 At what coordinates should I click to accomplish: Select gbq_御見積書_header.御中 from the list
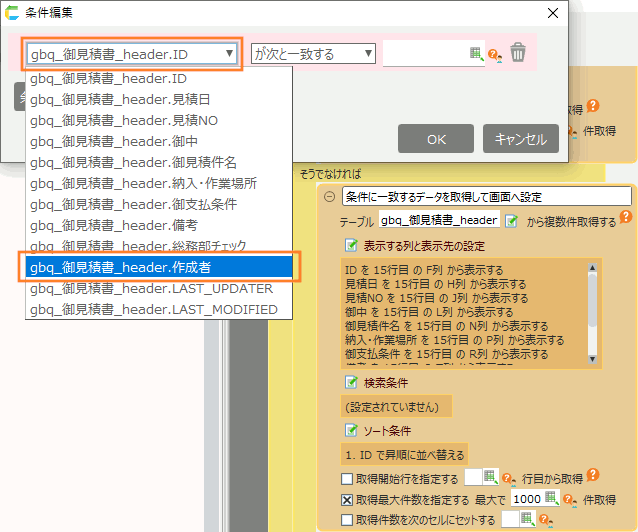(x=159, y=141)
